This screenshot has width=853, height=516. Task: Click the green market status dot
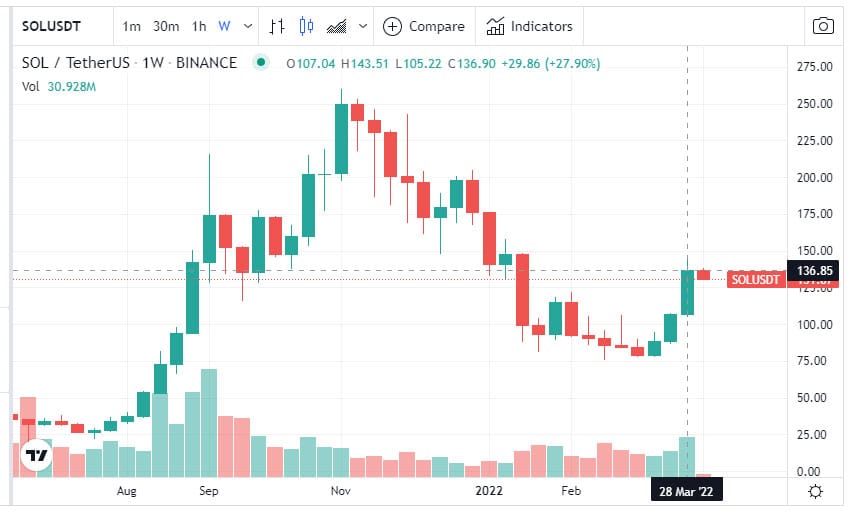tap(261, 63)
